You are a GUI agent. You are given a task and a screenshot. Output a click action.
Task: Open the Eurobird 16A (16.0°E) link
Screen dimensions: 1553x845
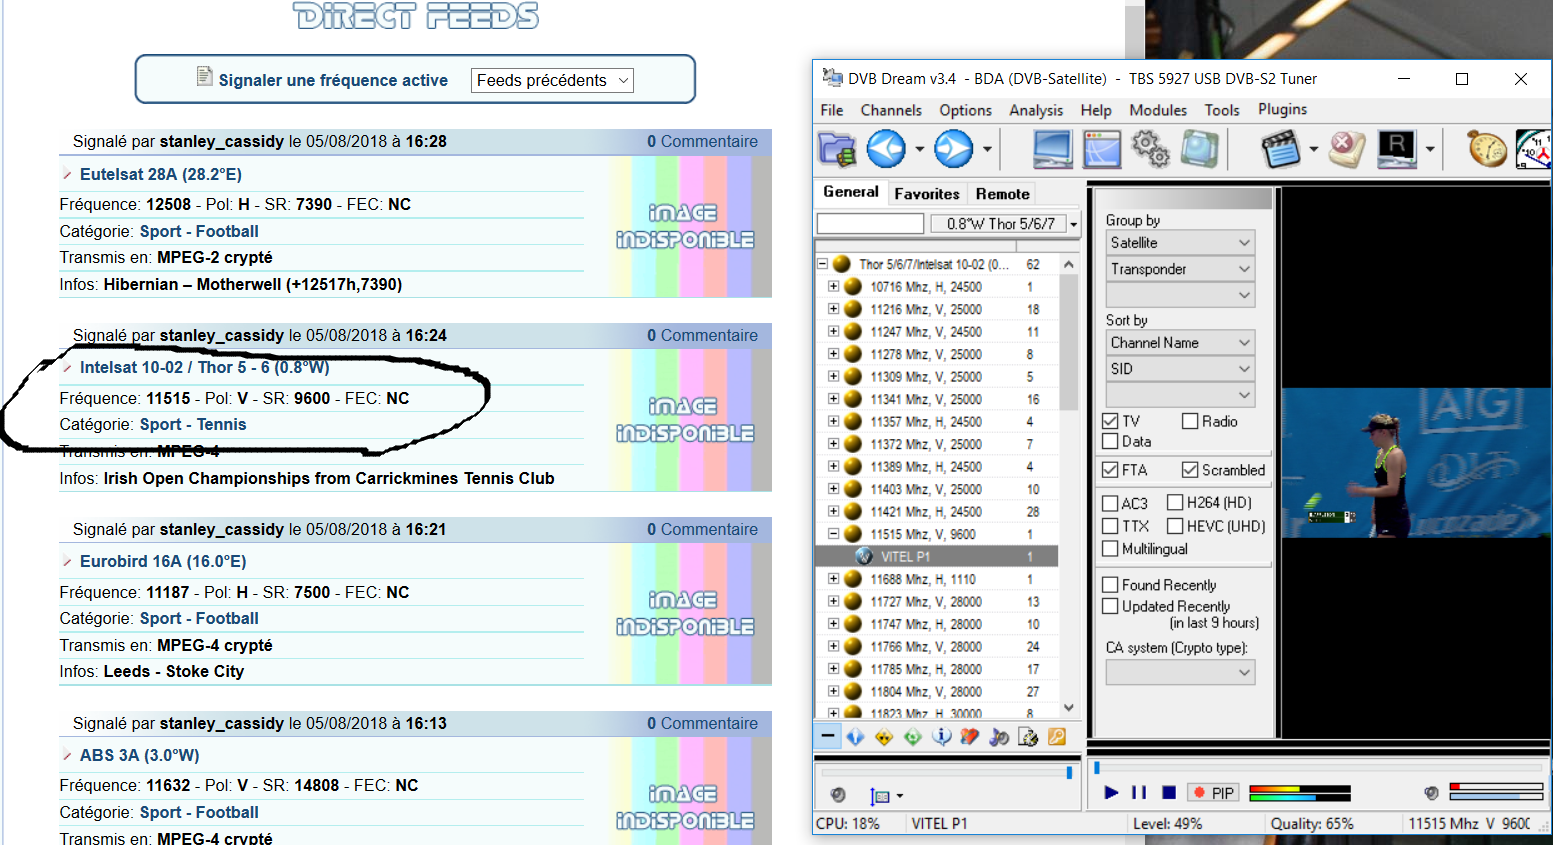tap(163, 561)
